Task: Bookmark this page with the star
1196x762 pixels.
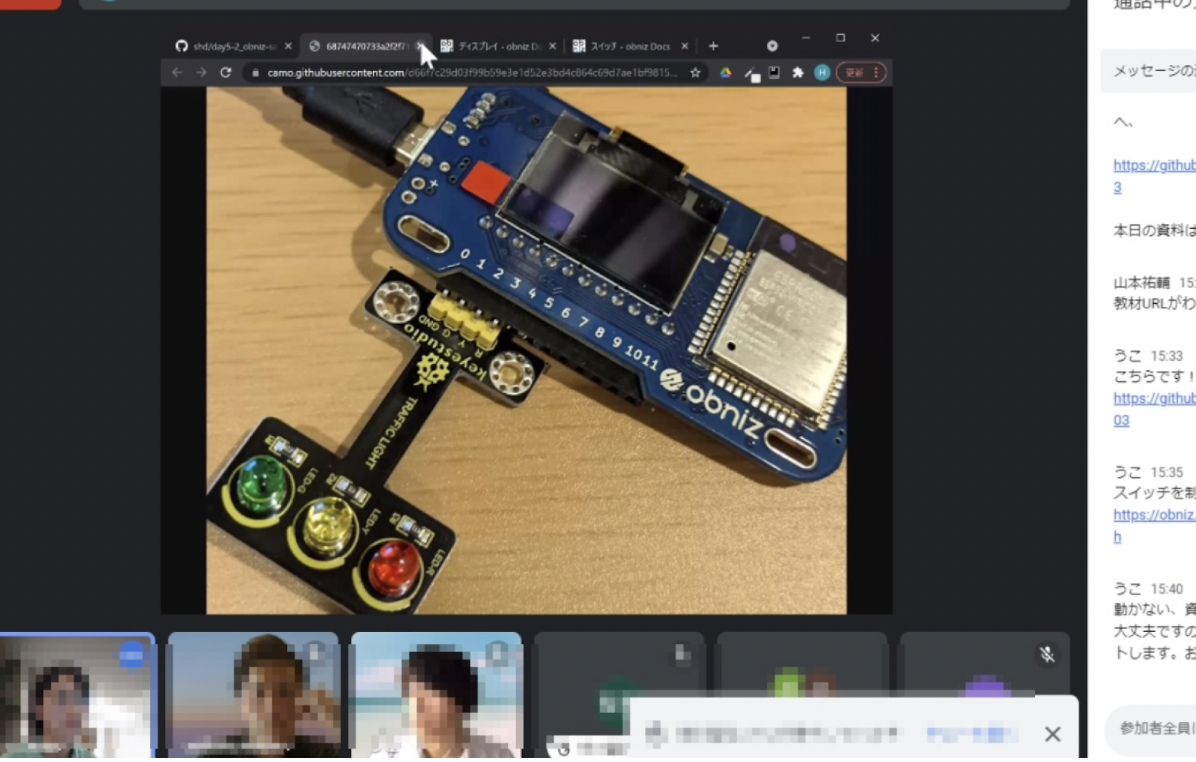Action: tap(695, 72)
